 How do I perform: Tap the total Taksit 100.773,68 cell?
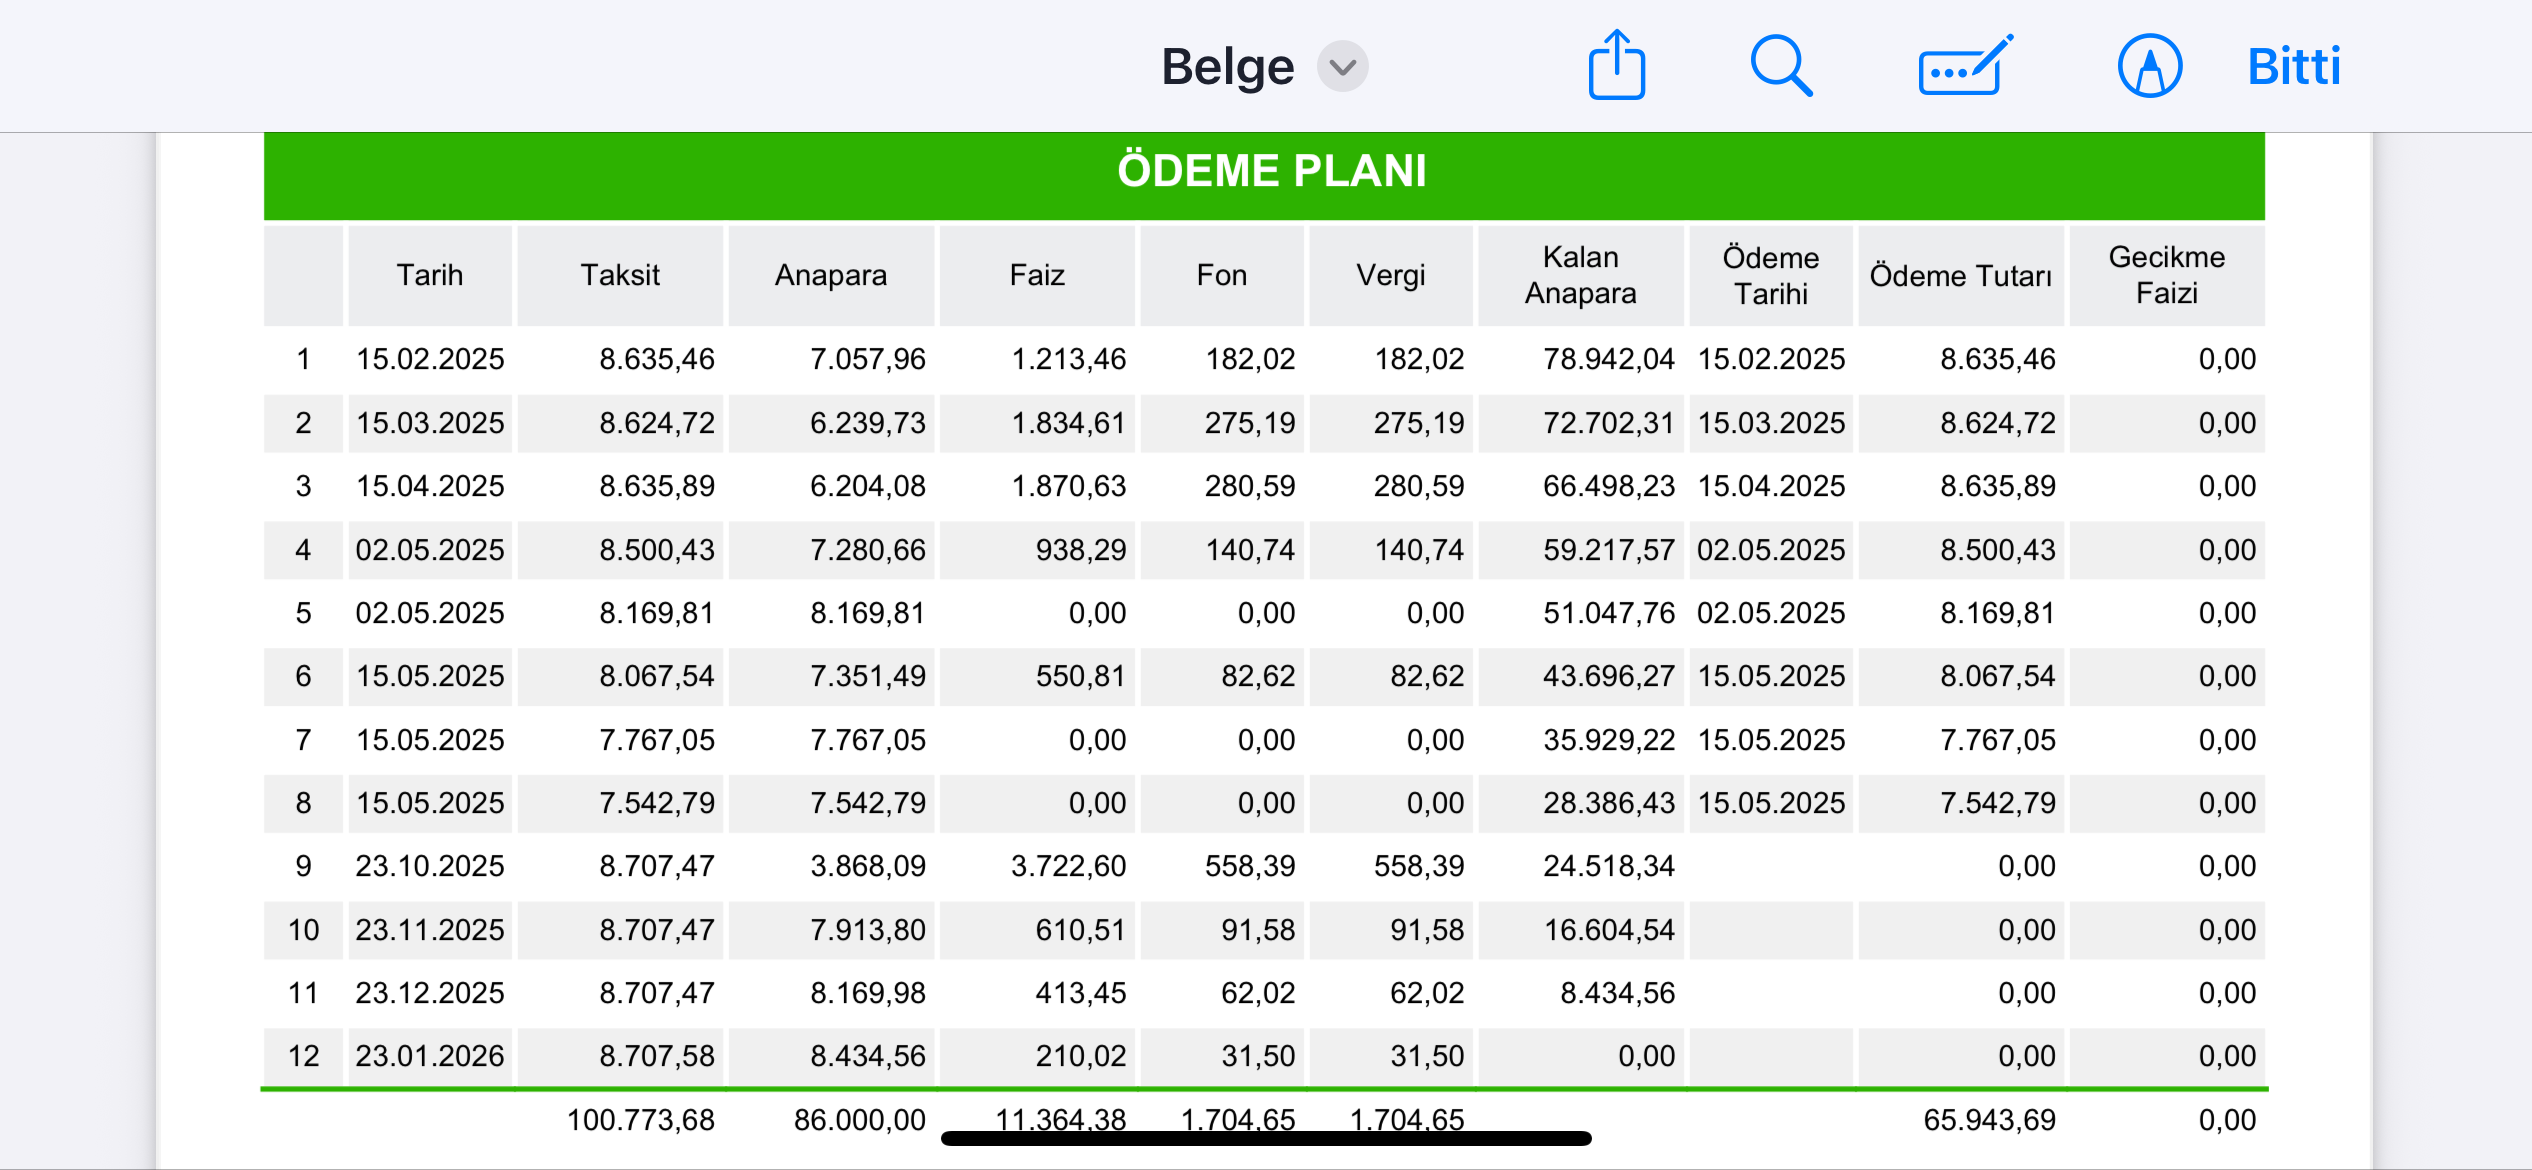coord(640,1119)
